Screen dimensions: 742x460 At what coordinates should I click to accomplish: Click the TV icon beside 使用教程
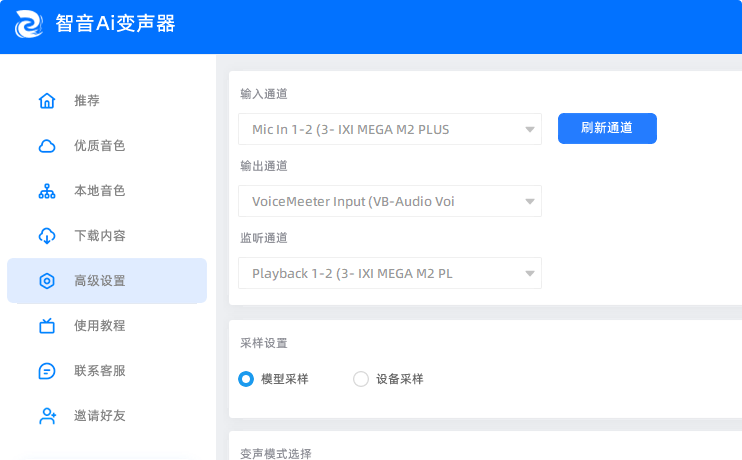click(47, 326)
